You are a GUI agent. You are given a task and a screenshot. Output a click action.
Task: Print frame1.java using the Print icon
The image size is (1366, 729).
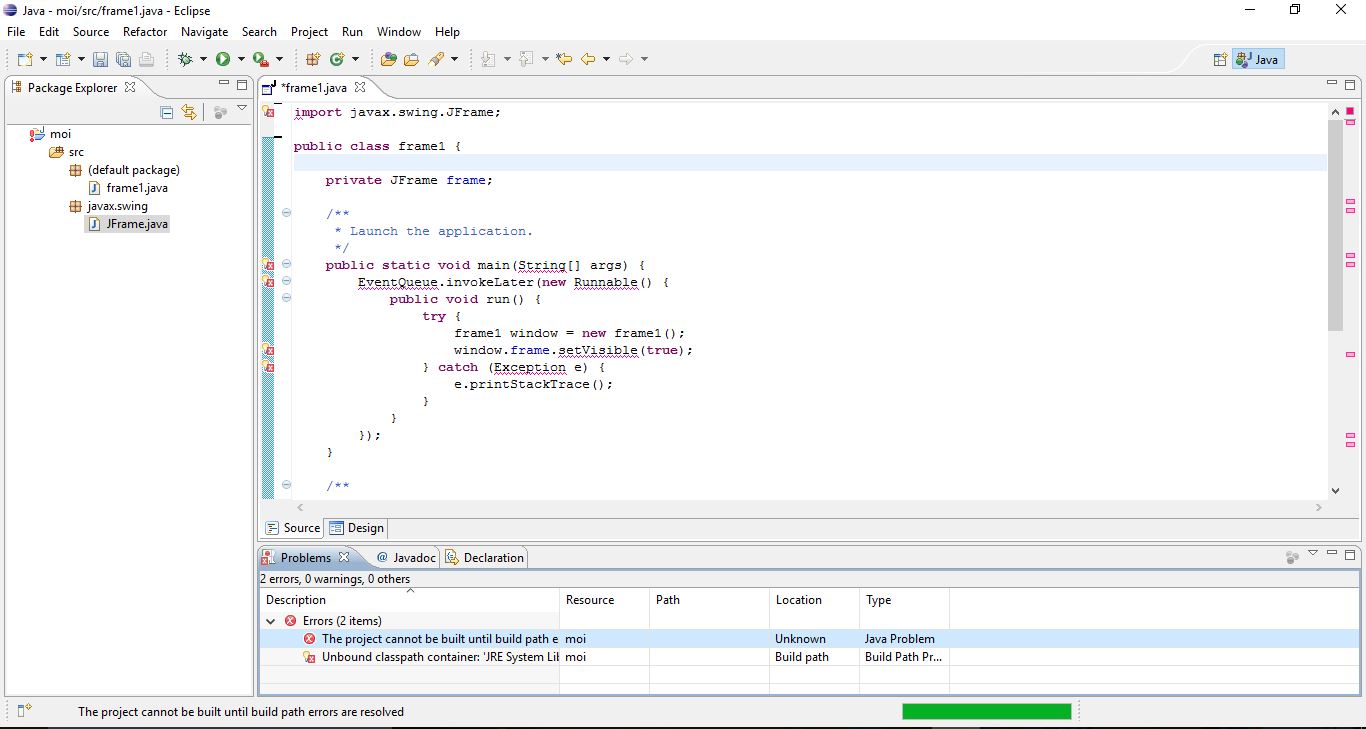tap(146, 58)
